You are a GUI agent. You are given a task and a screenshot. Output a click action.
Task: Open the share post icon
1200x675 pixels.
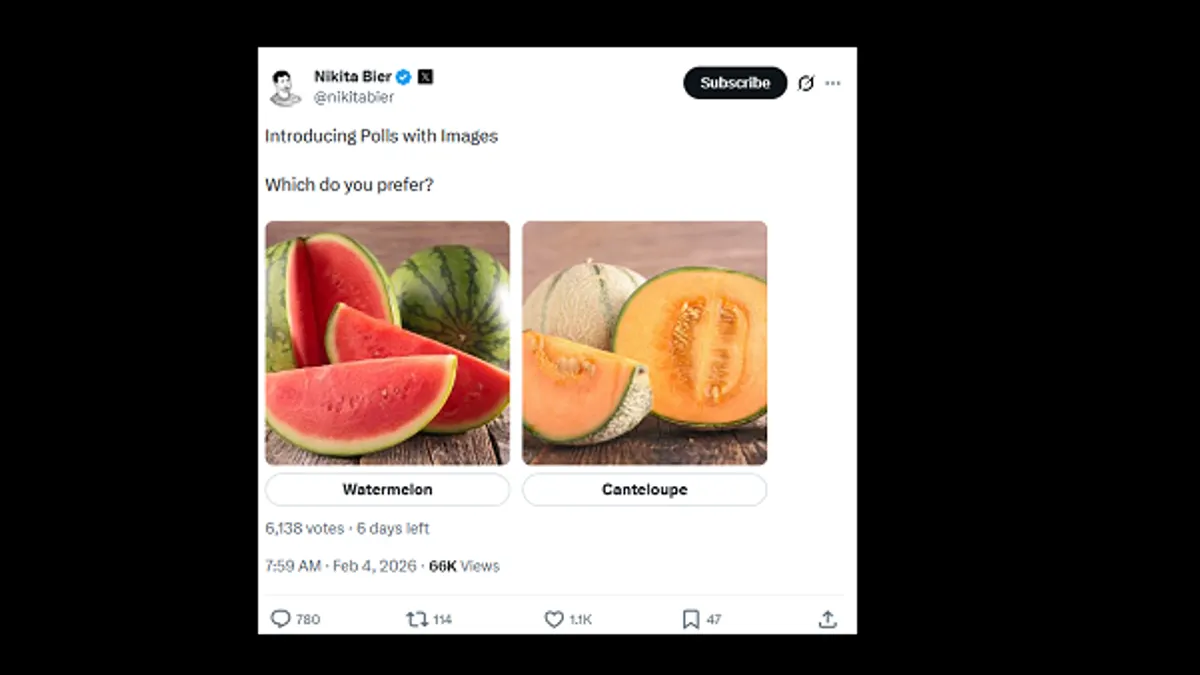(827, 619)
